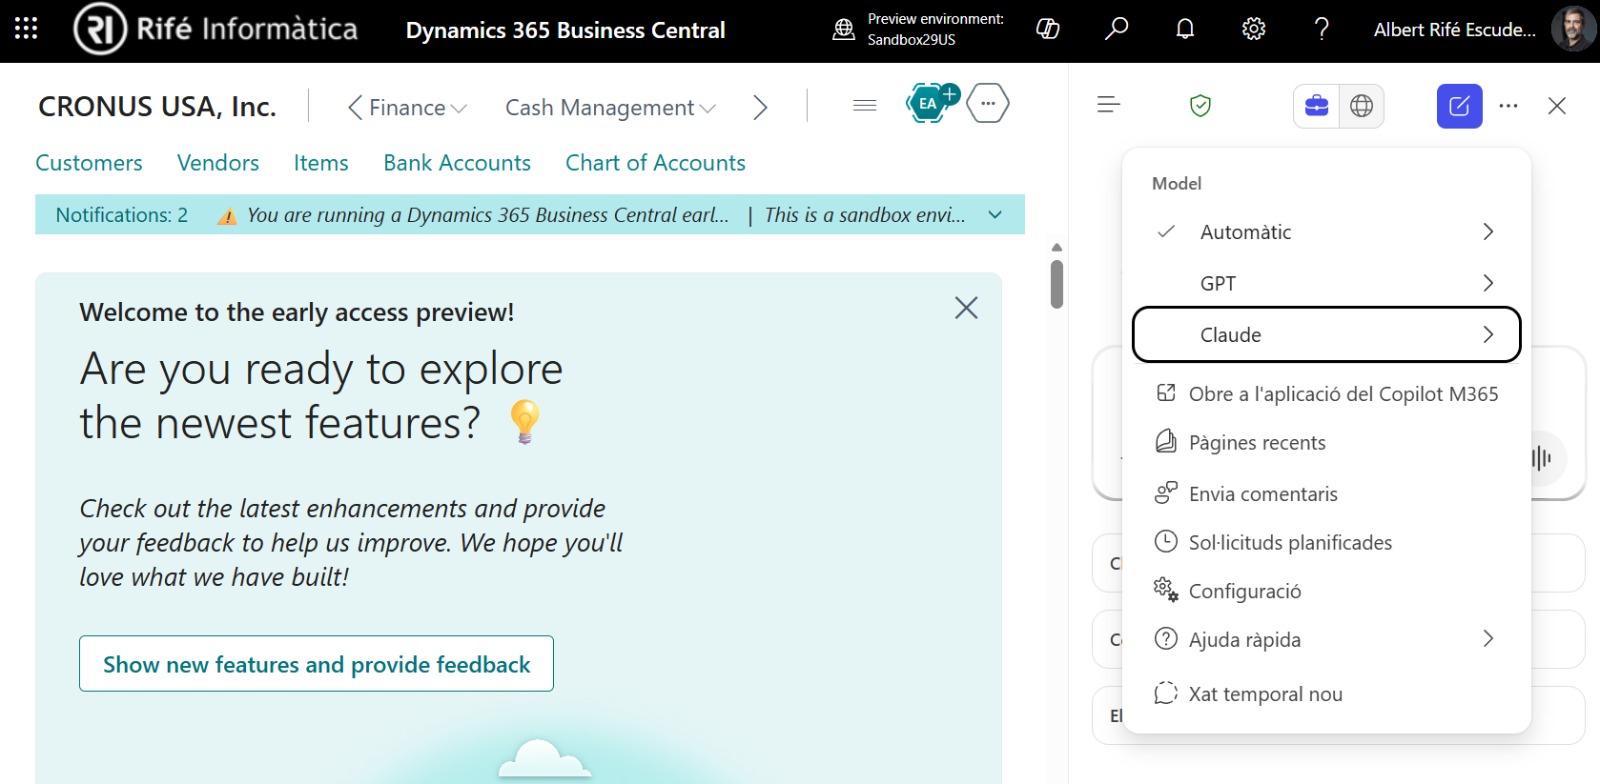The height and width of the screenshot is (784, 1600).
Task: Click the hamburger lines icon beside navigation
Action: pos(865,105)
